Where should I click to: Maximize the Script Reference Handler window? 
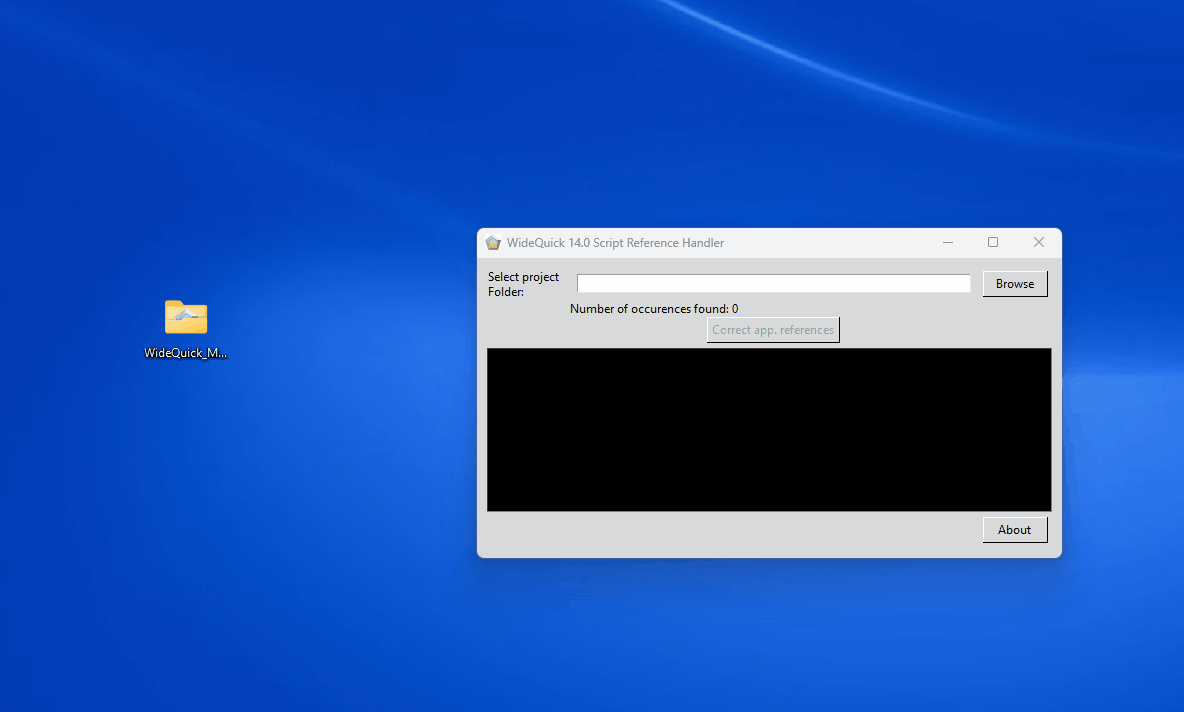coord(993,243)
